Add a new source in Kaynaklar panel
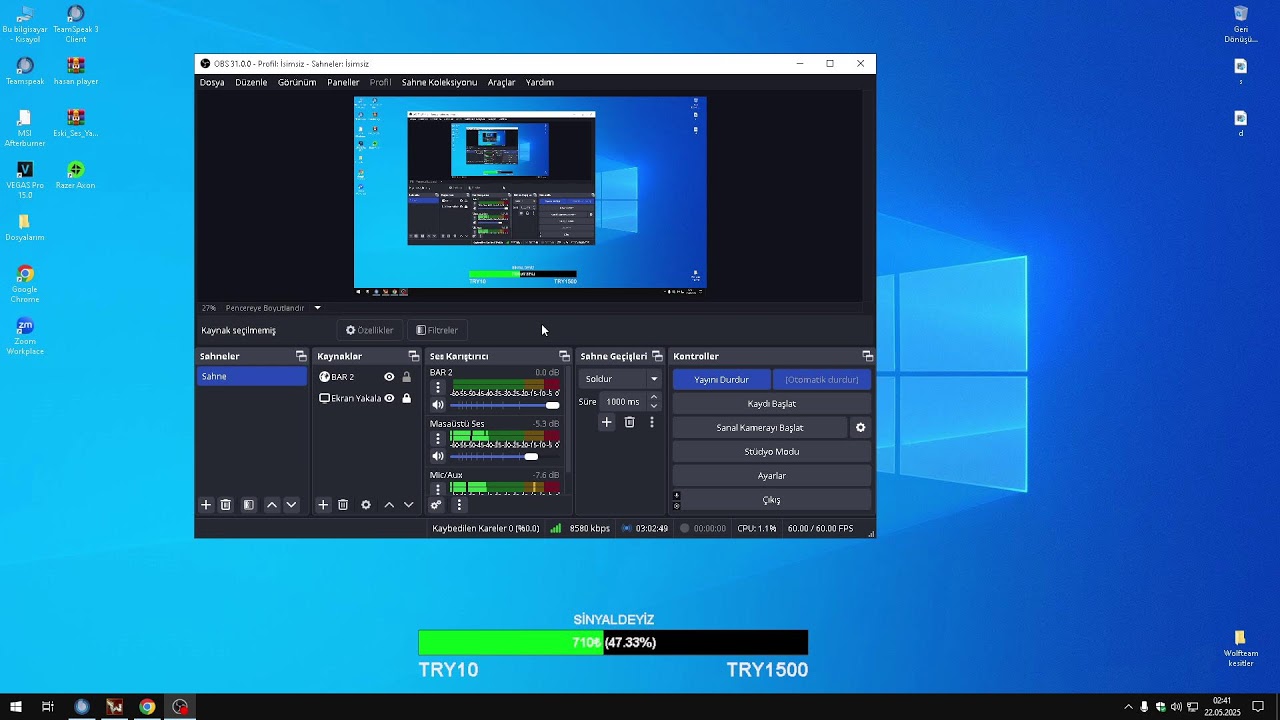Viewport: 1280px width, 720px height. pos(323,505)
